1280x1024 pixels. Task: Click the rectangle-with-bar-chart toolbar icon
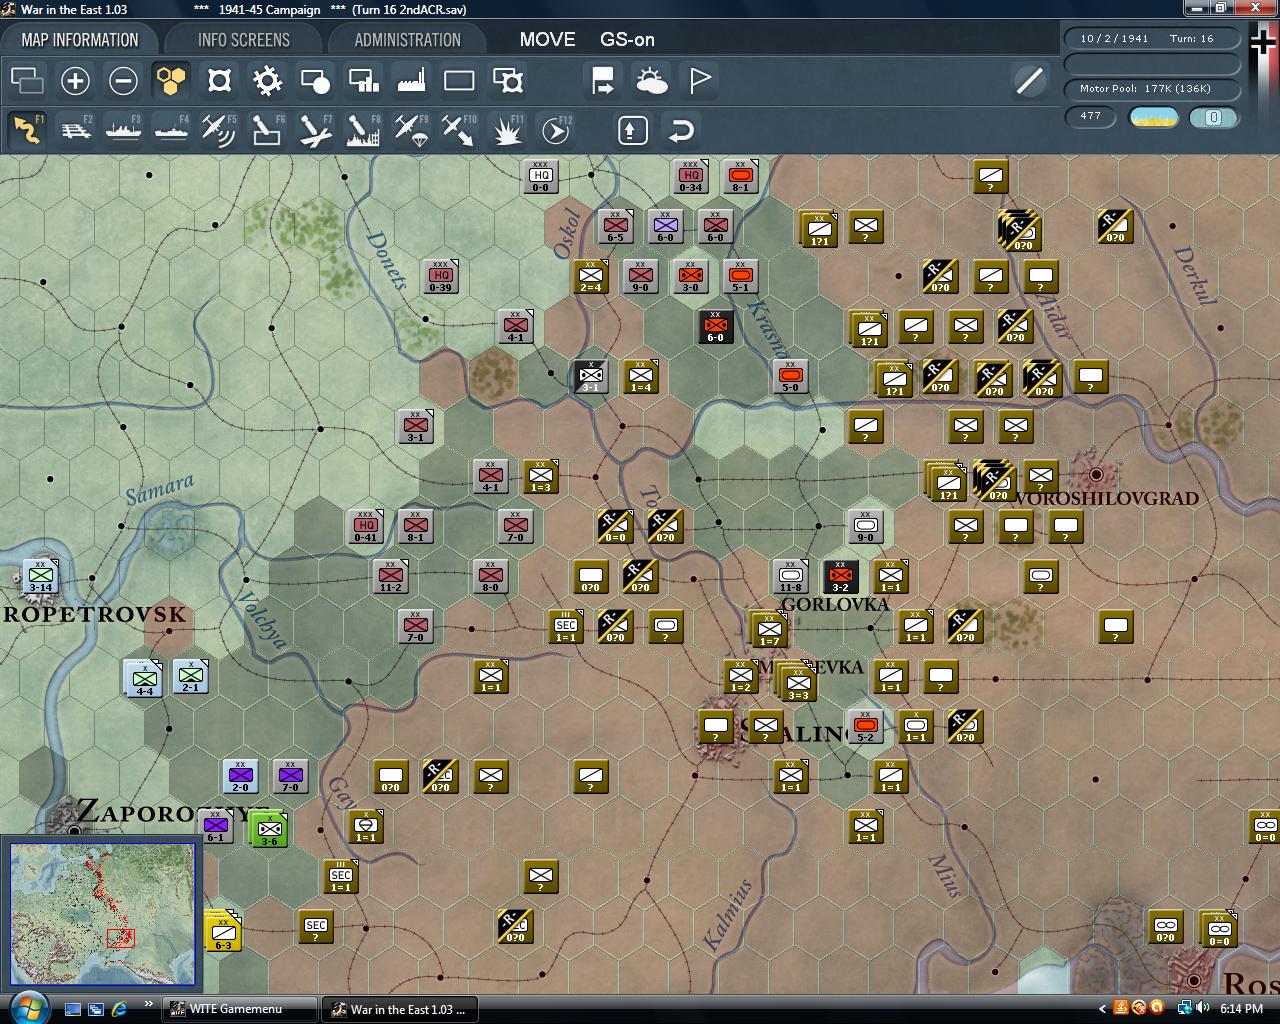pos(363,80)
